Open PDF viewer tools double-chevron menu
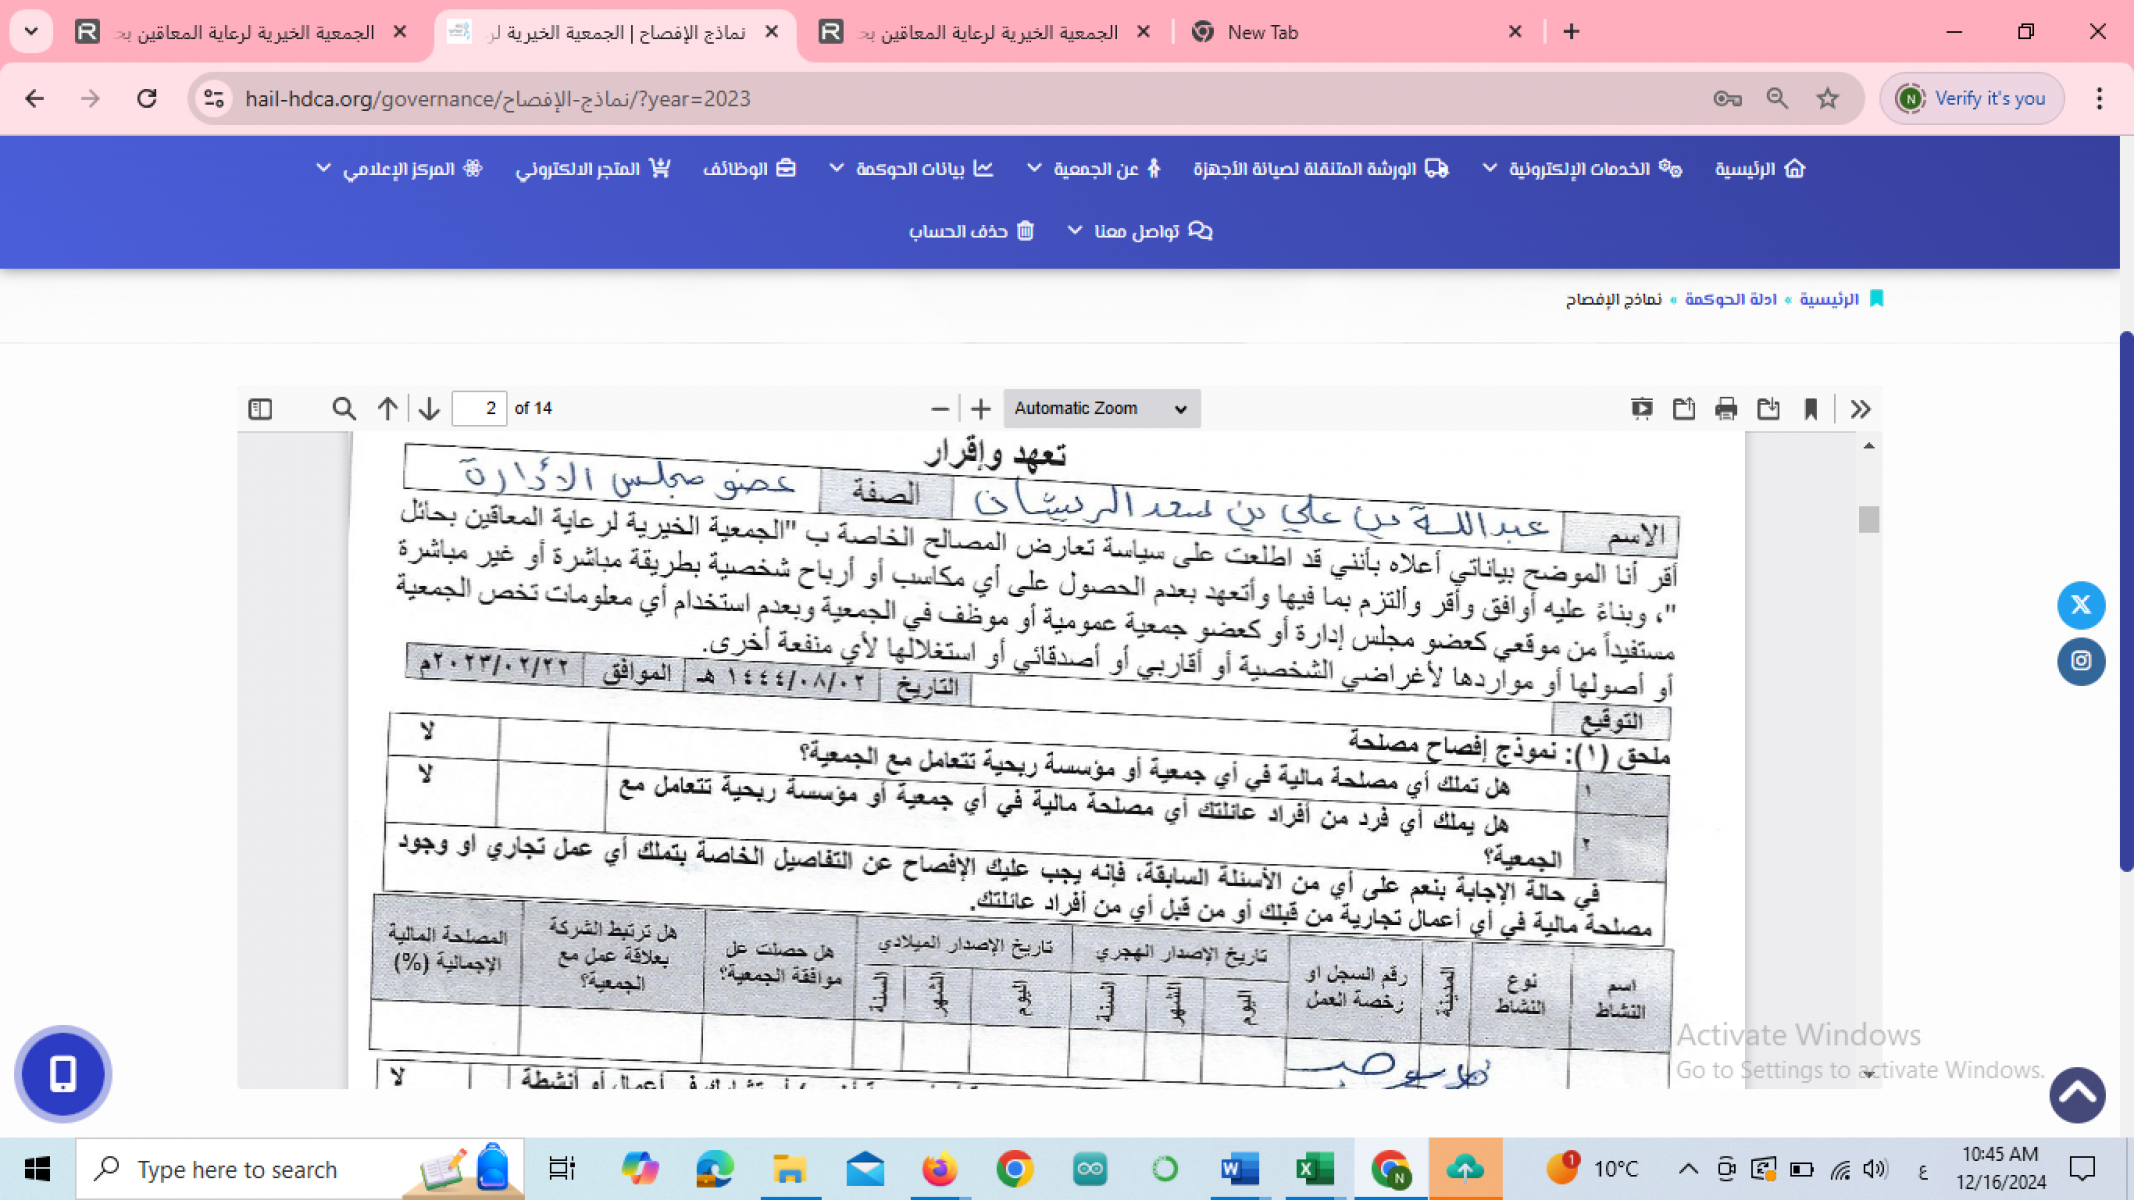The image size is (2134, 1200). (1860, 409)
